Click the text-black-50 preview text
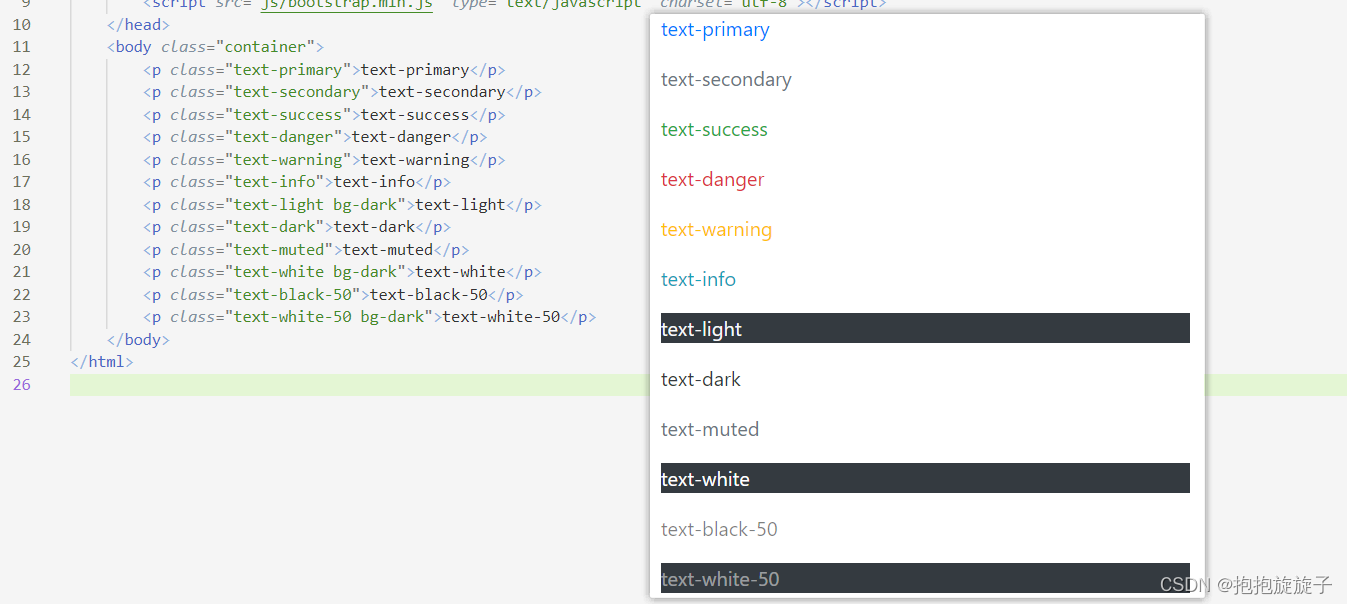 click(719, 530)
